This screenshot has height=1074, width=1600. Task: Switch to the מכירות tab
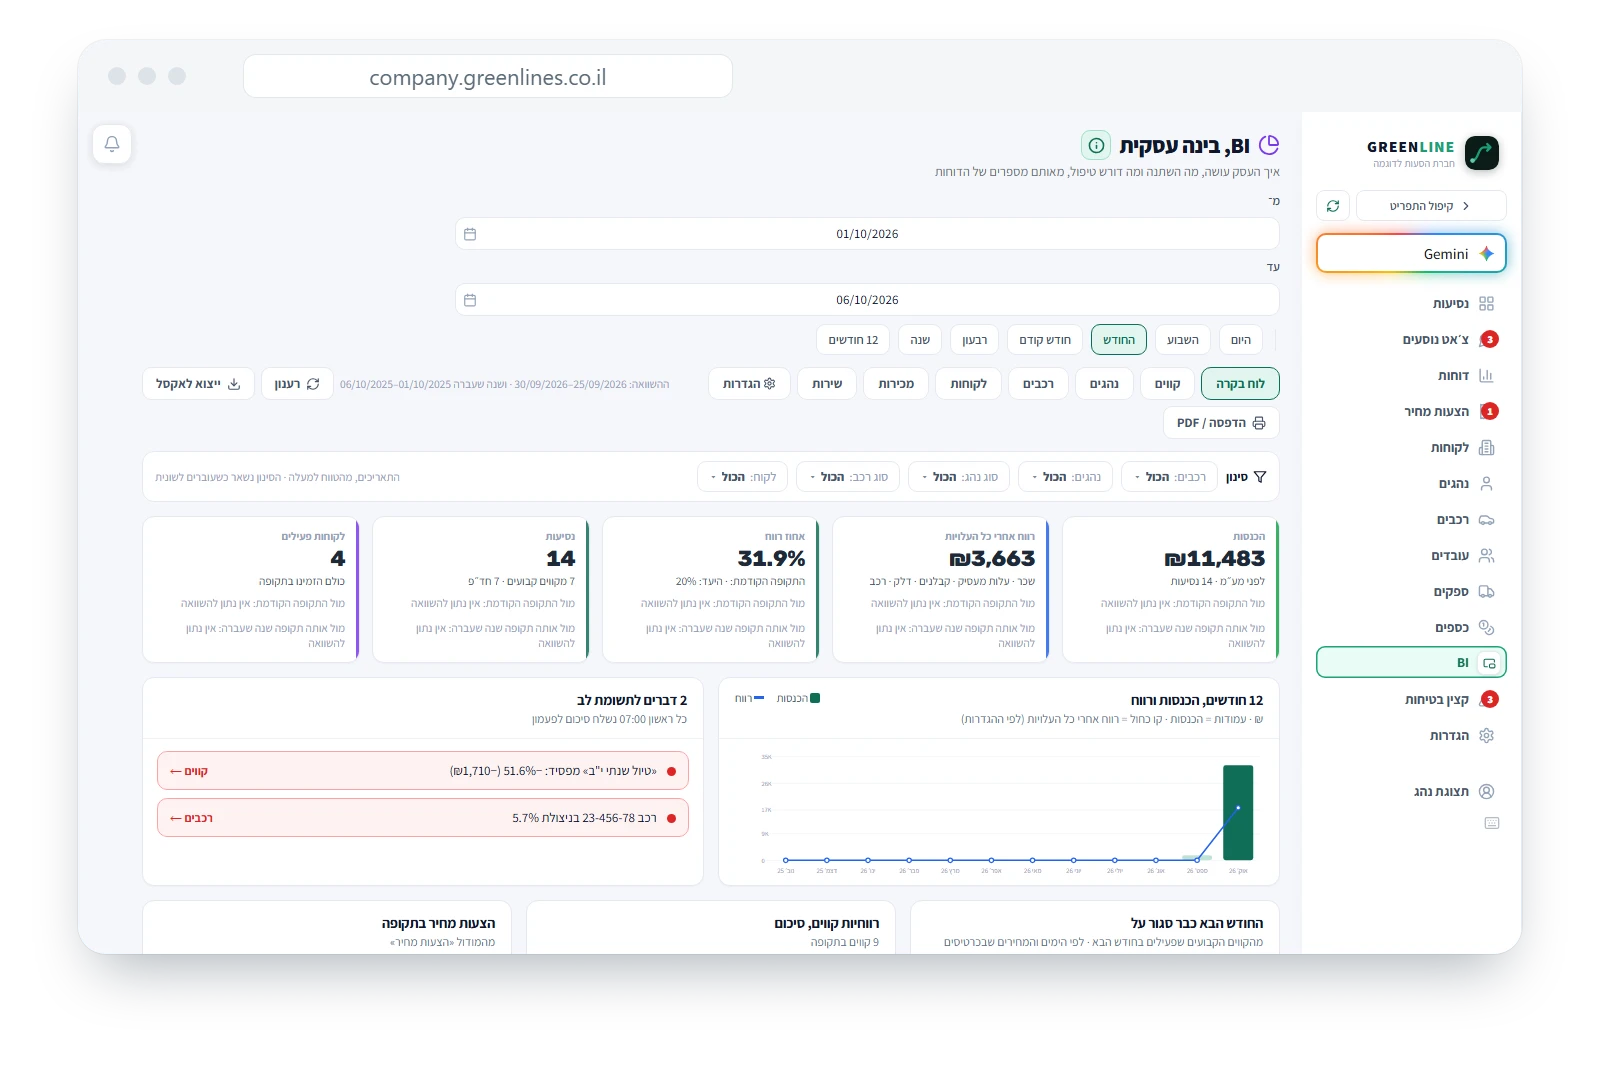896,384
